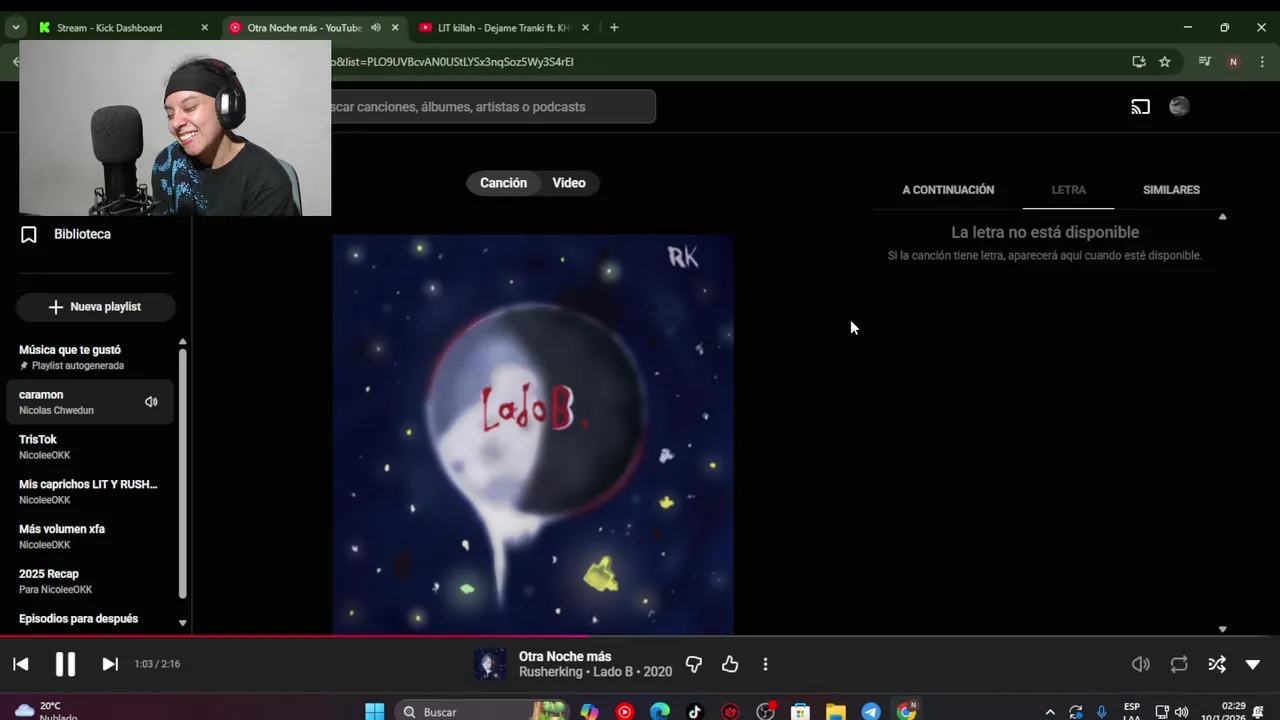Click sidebar playlist scrollbar down arrow

(x=182, y=622)
